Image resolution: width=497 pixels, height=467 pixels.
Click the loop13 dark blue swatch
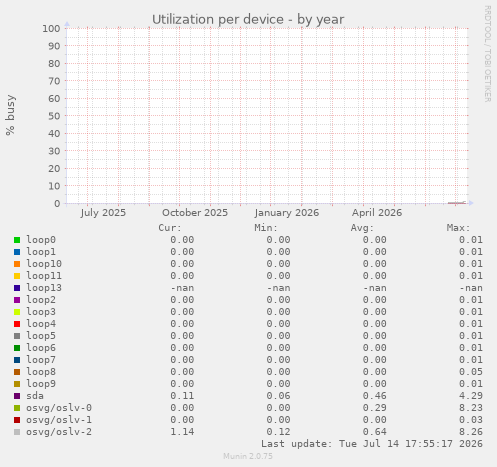pyautogui.click(x=17, y=288)
